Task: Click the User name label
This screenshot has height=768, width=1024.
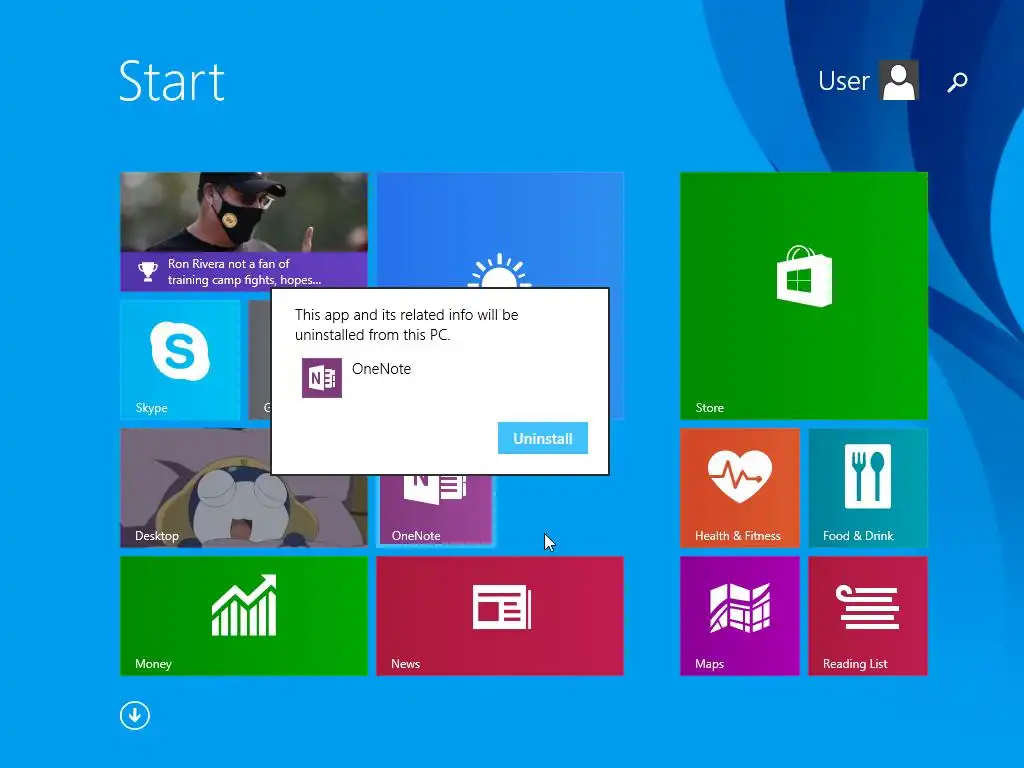Action: [x=844, y=81]
